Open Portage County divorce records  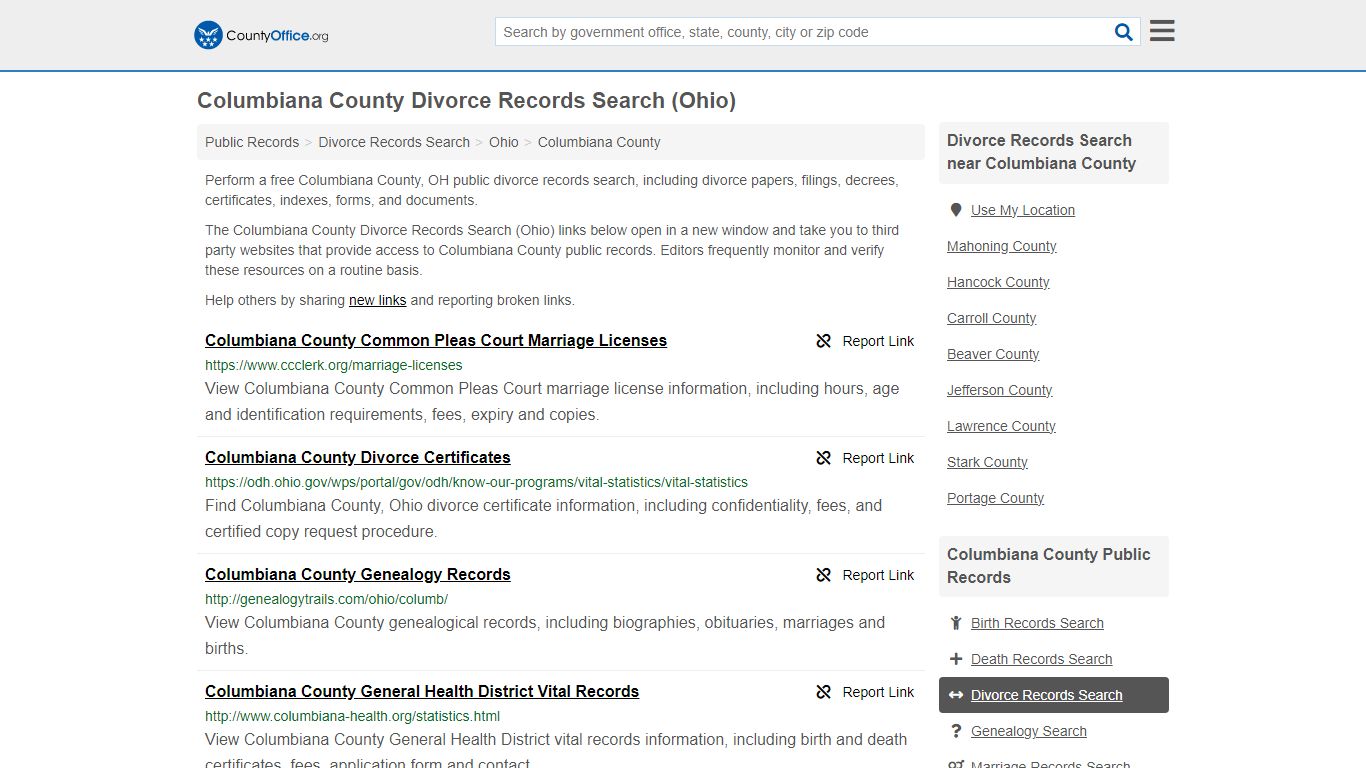tap(995, 498)
